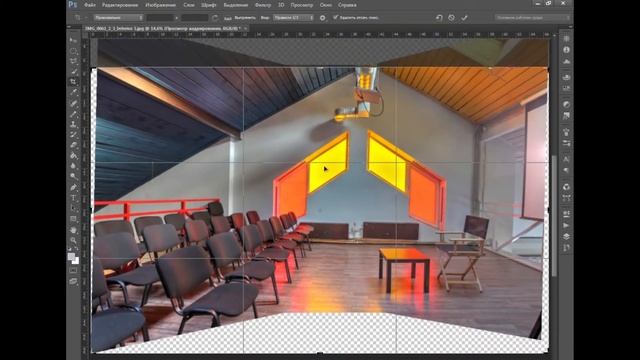Open the crop overlay view dropdown
This screenshot has width=640, height=360.
click(x=293, y=18)
